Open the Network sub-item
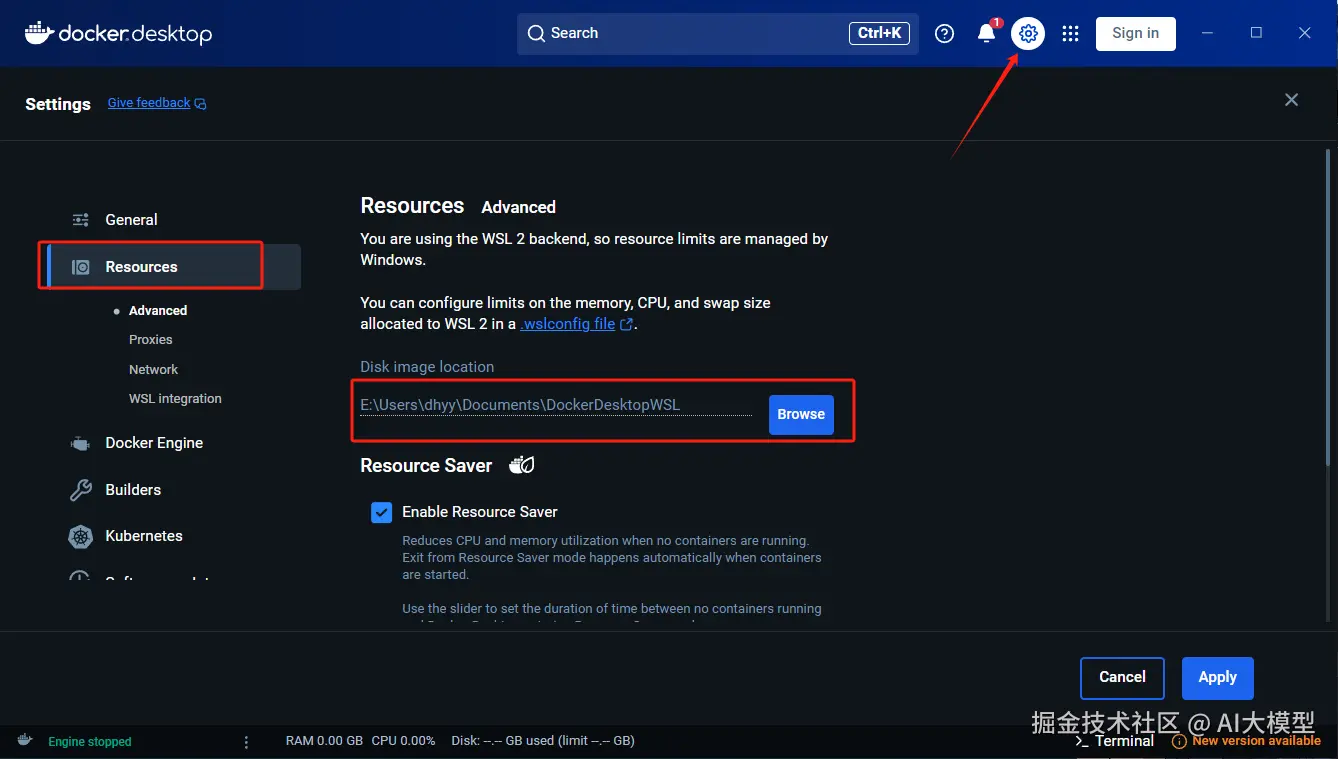The image size is (1338, 759). [153, 370]
